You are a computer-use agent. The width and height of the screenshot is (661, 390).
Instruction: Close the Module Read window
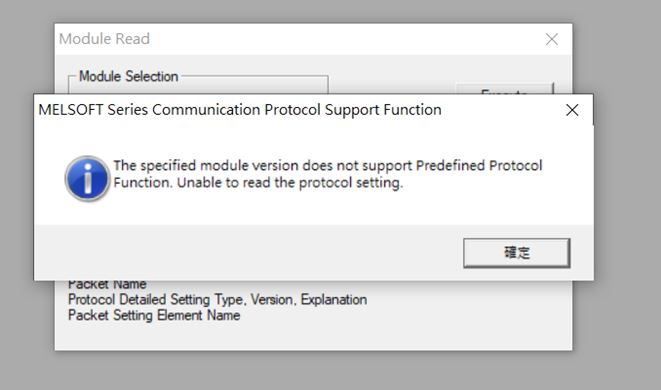551,39
